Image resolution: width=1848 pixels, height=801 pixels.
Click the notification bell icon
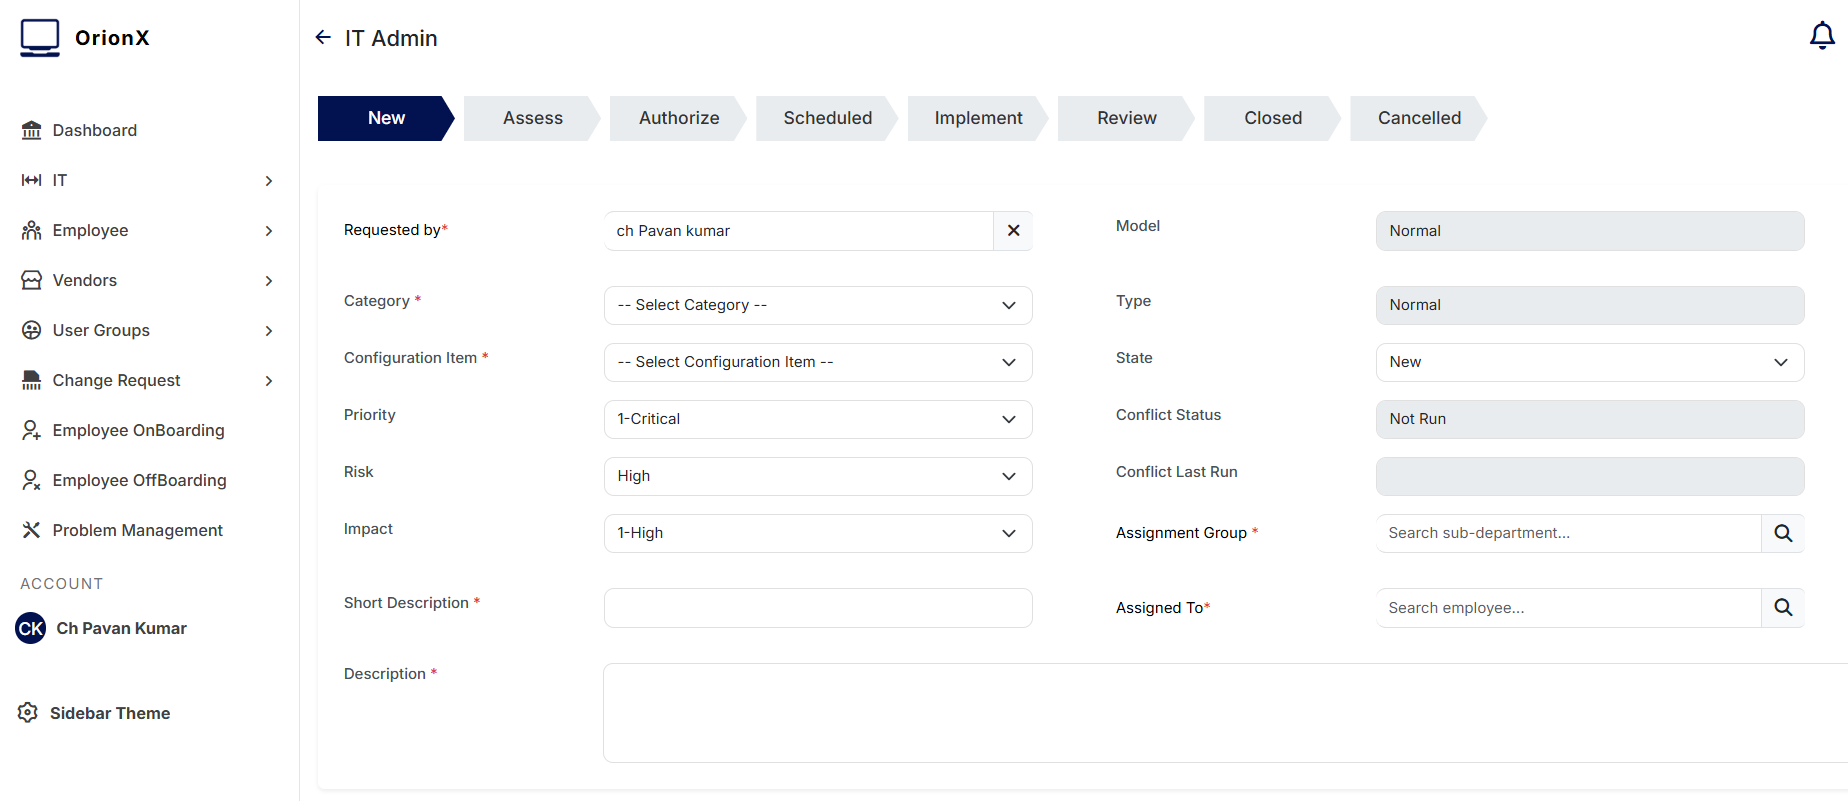coord(1821,37)
